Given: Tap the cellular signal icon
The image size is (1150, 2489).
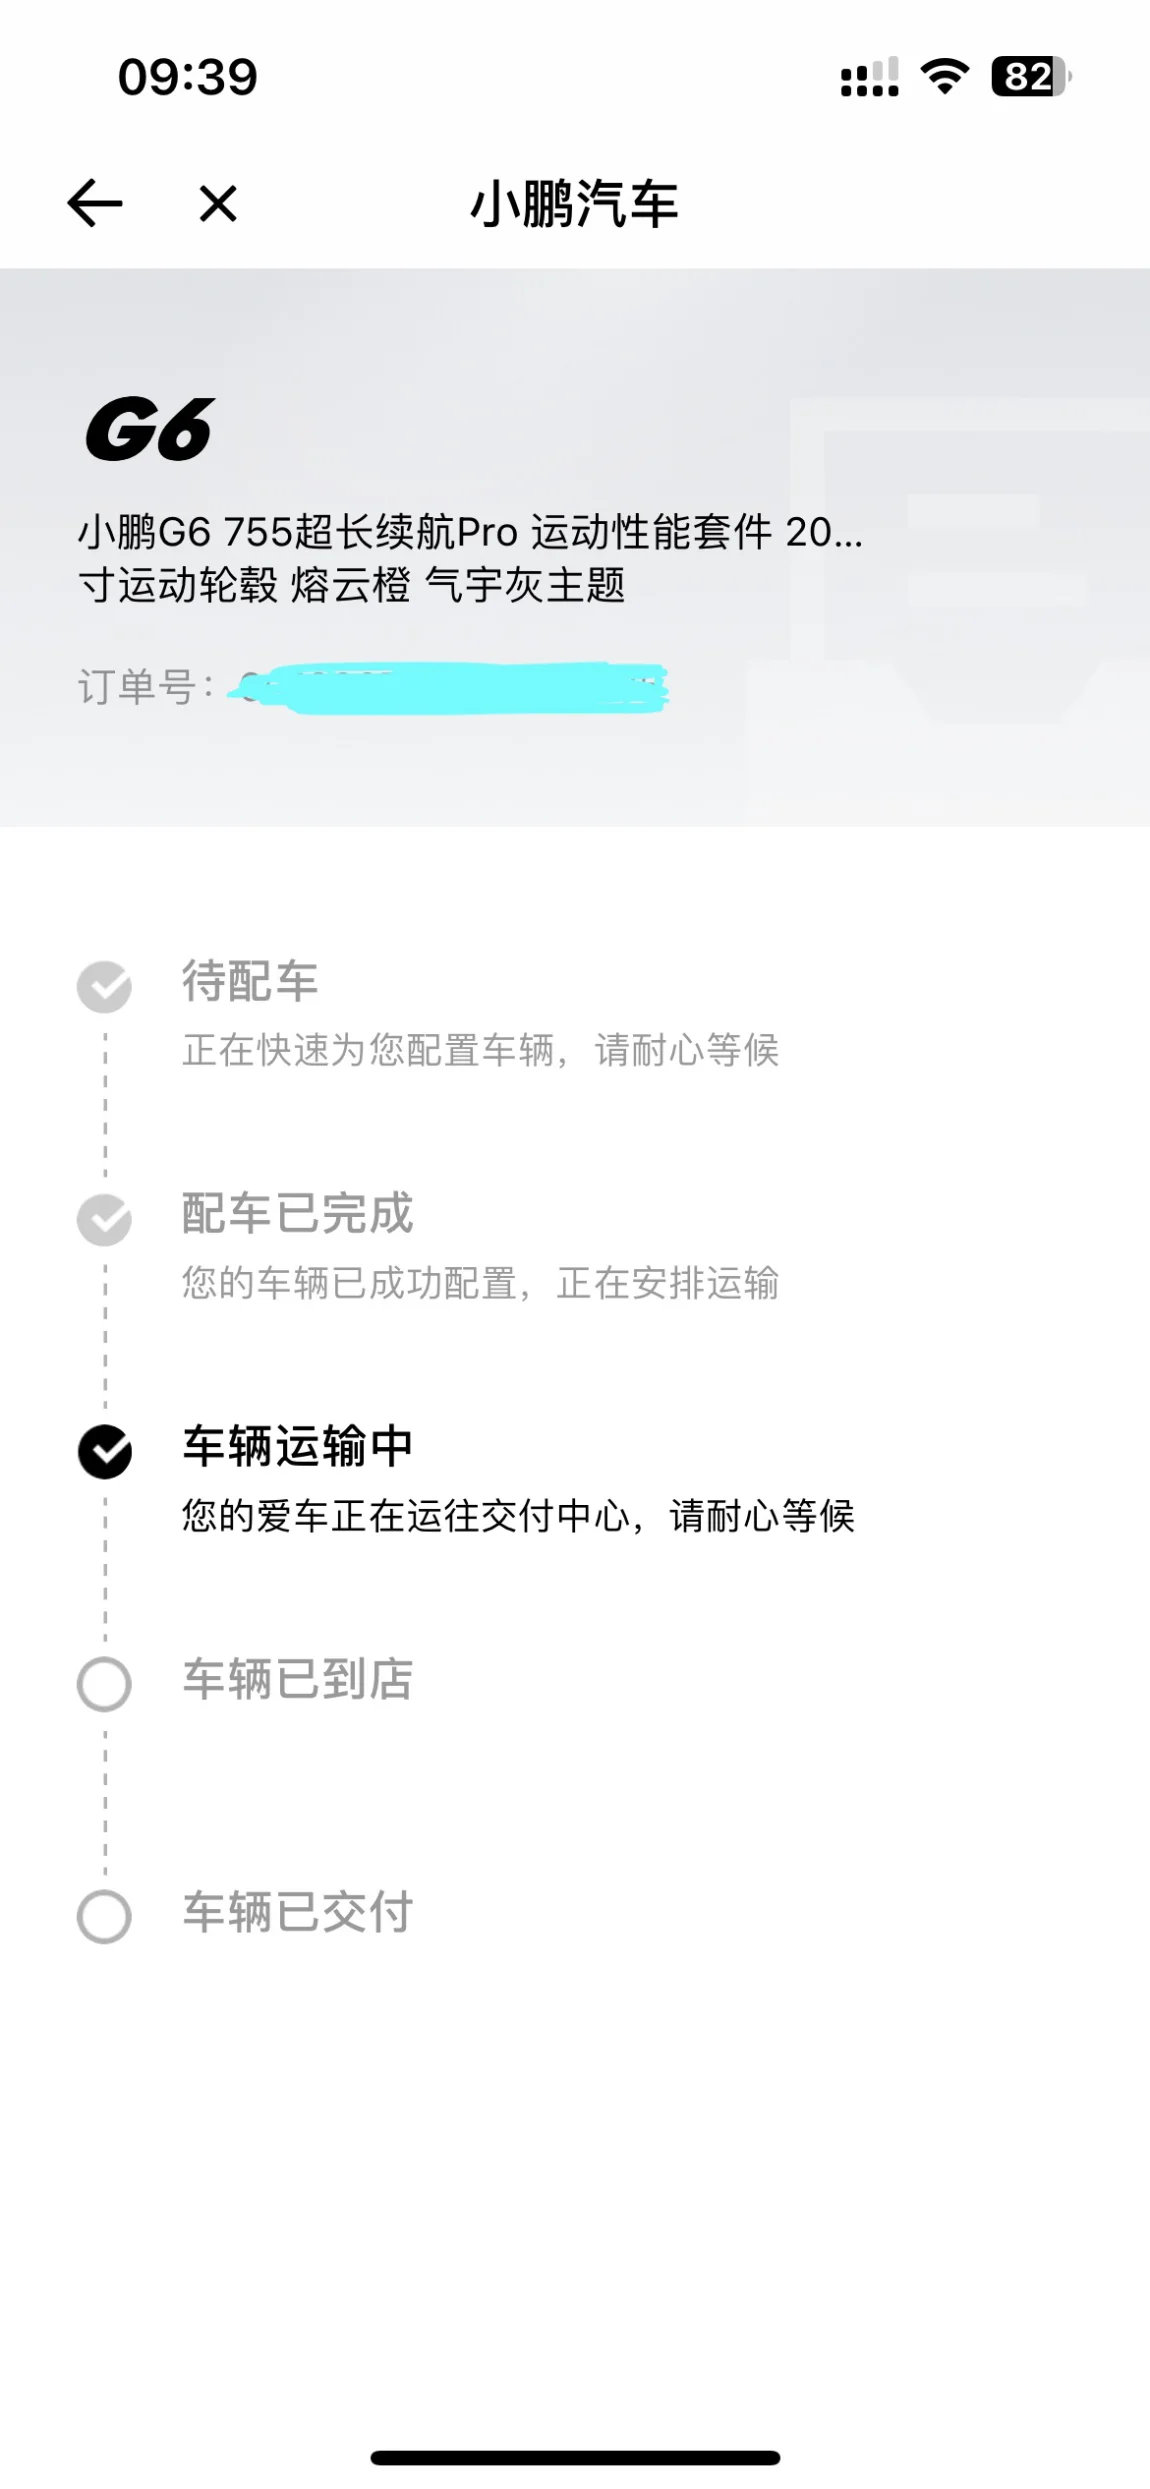Looking at the screenshot, I should [x=870, y=77].
